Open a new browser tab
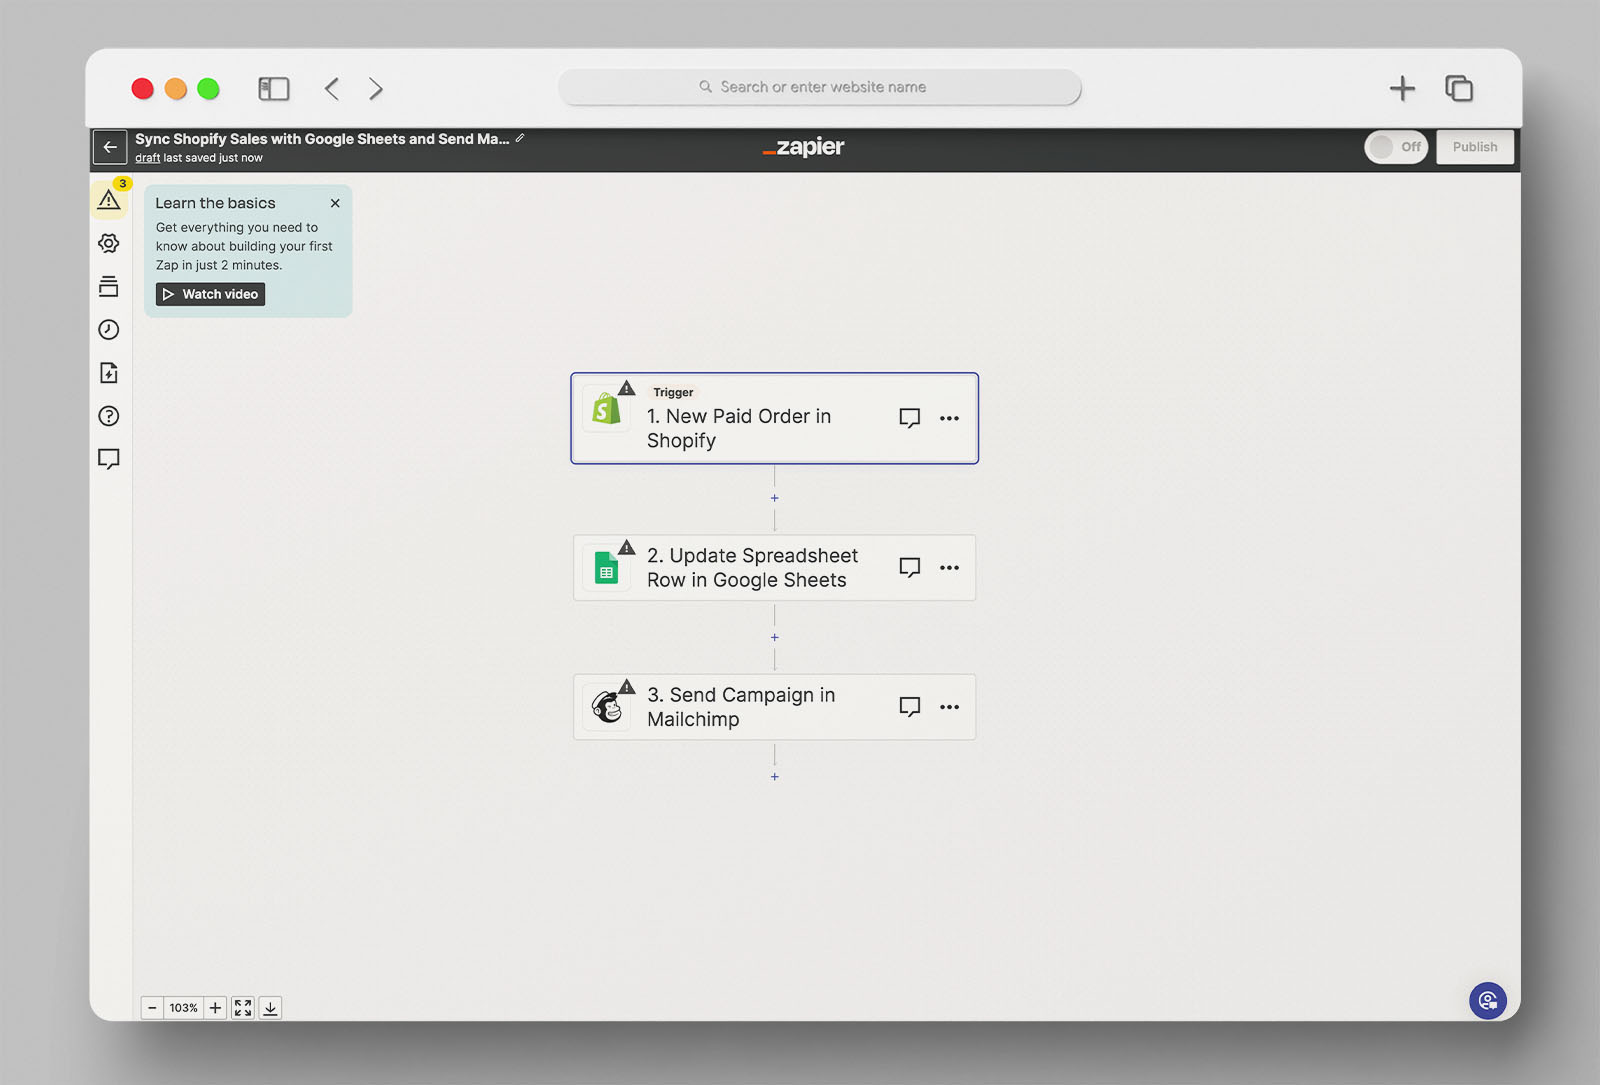This screenshot has width=1600, height=1085. [1402, 88]
